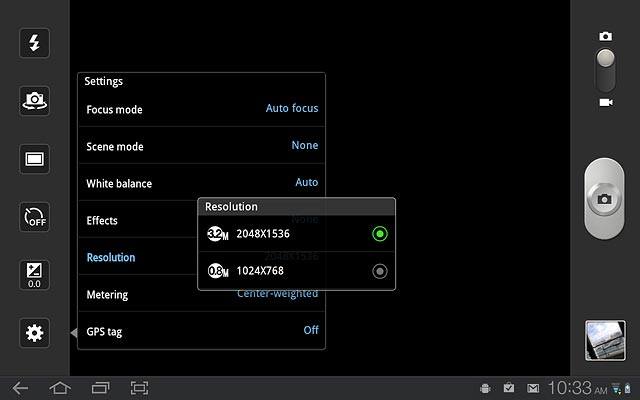Toggle GPS tag setting

click(201, 331)
